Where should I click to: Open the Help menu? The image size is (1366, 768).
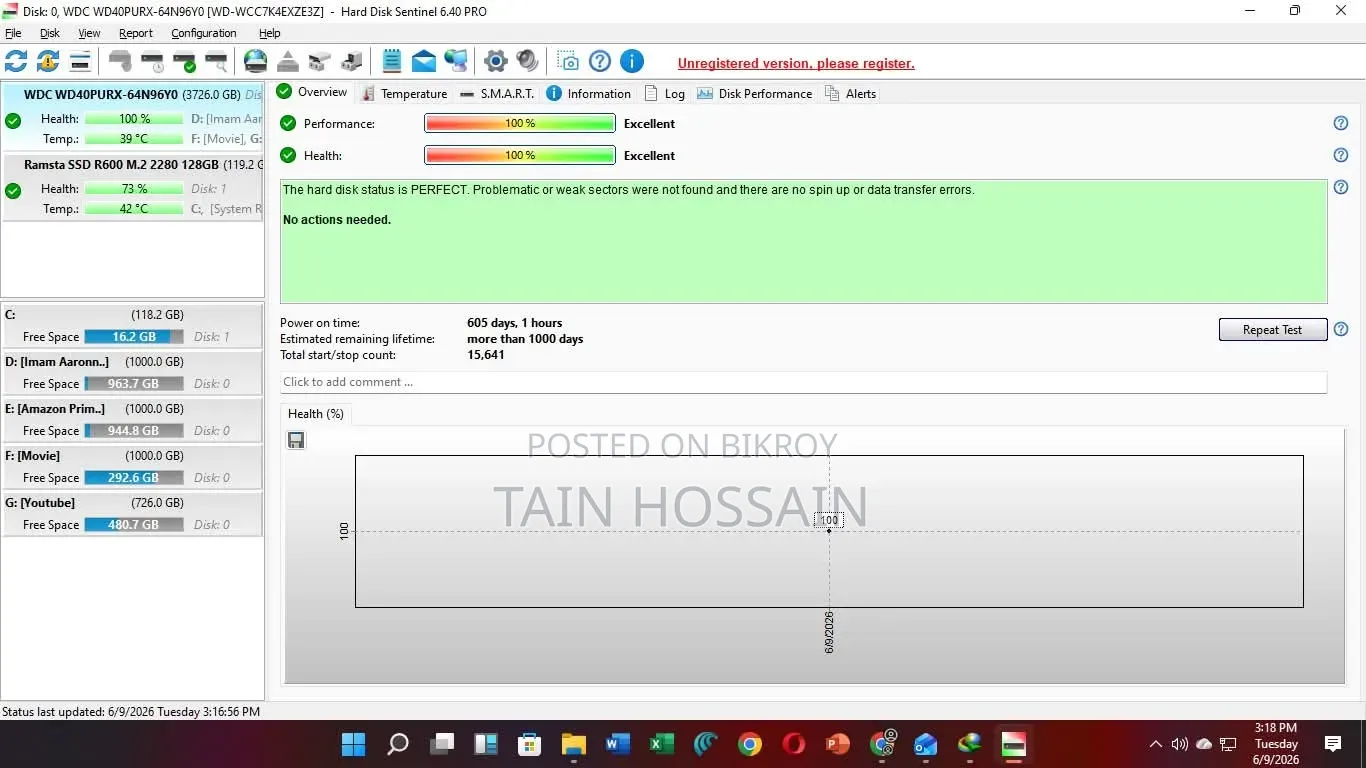click(270, 33)
